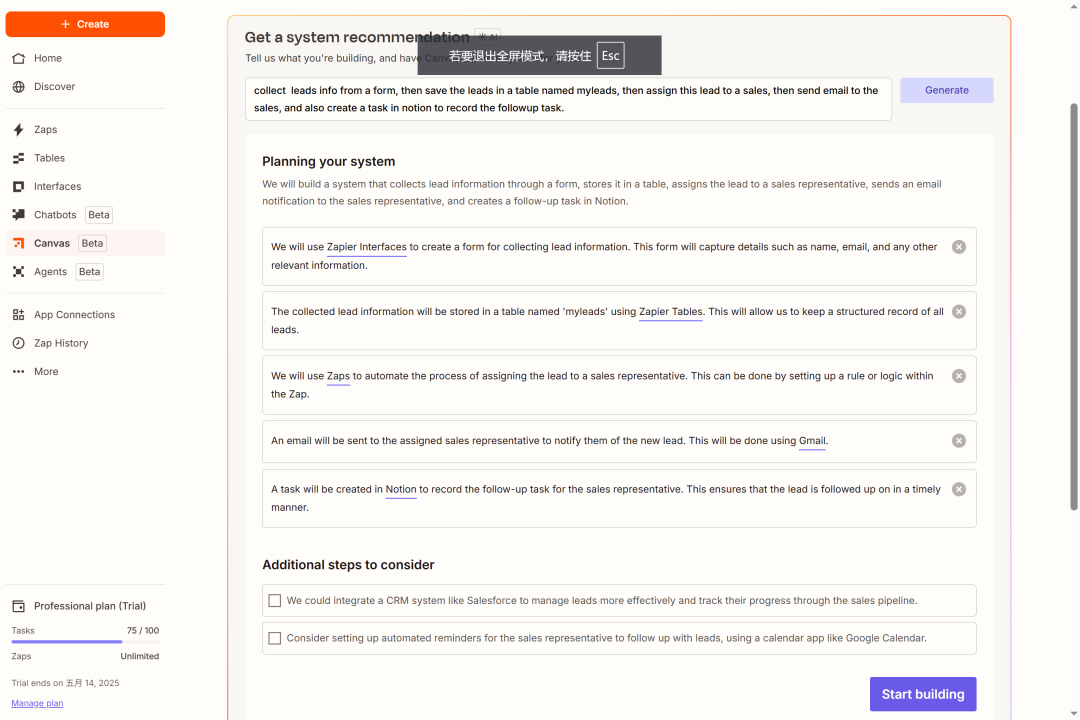Open the underlined Notion link
The width and height of the screenshot is (1080, 720).
tap(401, 489)
